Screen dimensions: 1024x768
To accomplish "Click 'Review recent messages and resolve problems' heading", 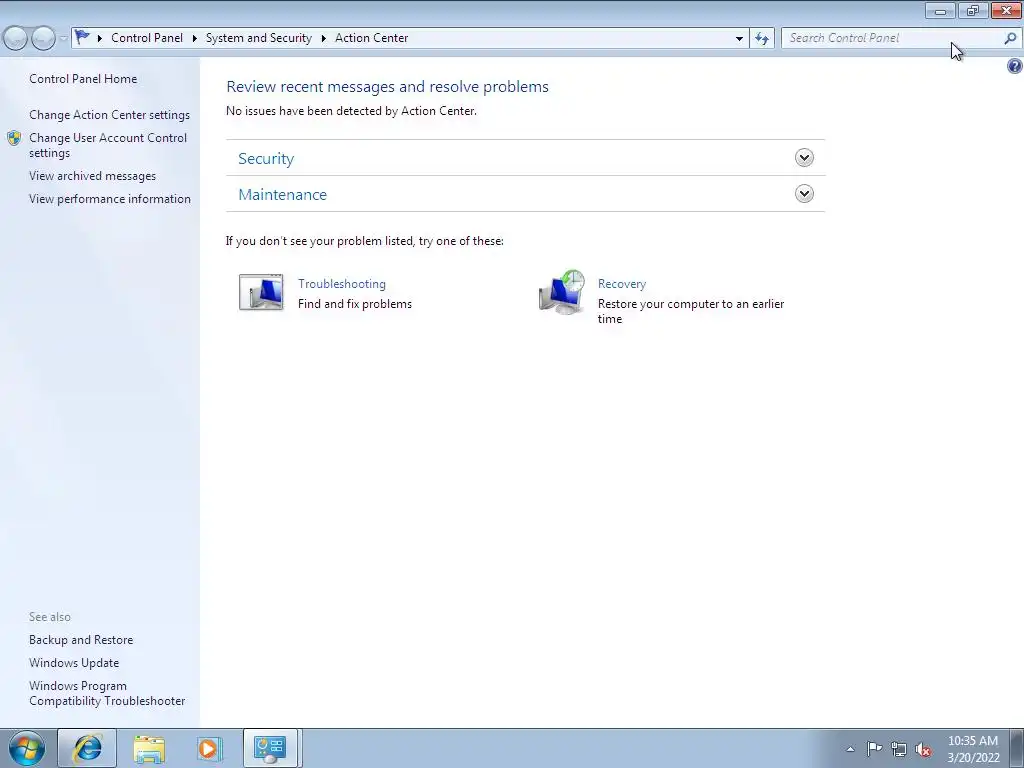I will pos(387,87).
